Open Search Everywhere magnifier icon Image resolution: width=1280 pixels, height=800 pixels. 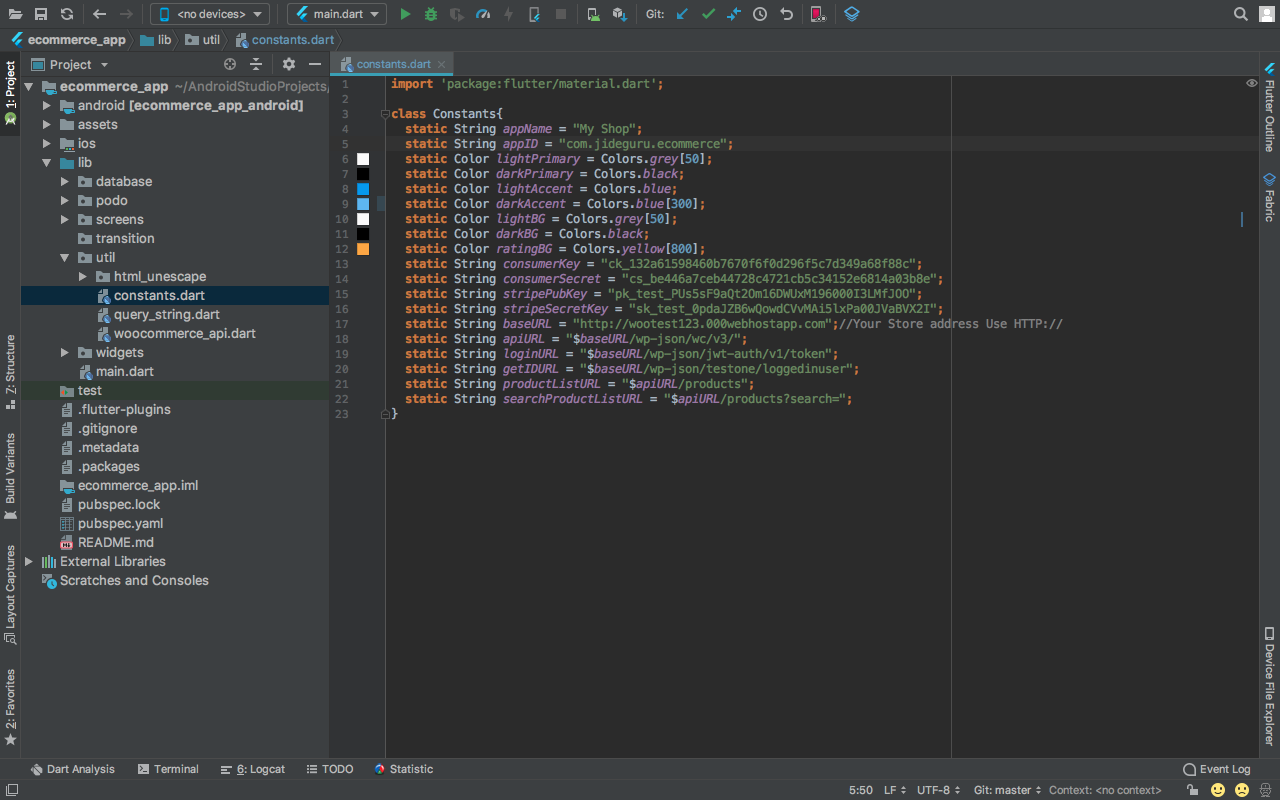coord(1240,14)
